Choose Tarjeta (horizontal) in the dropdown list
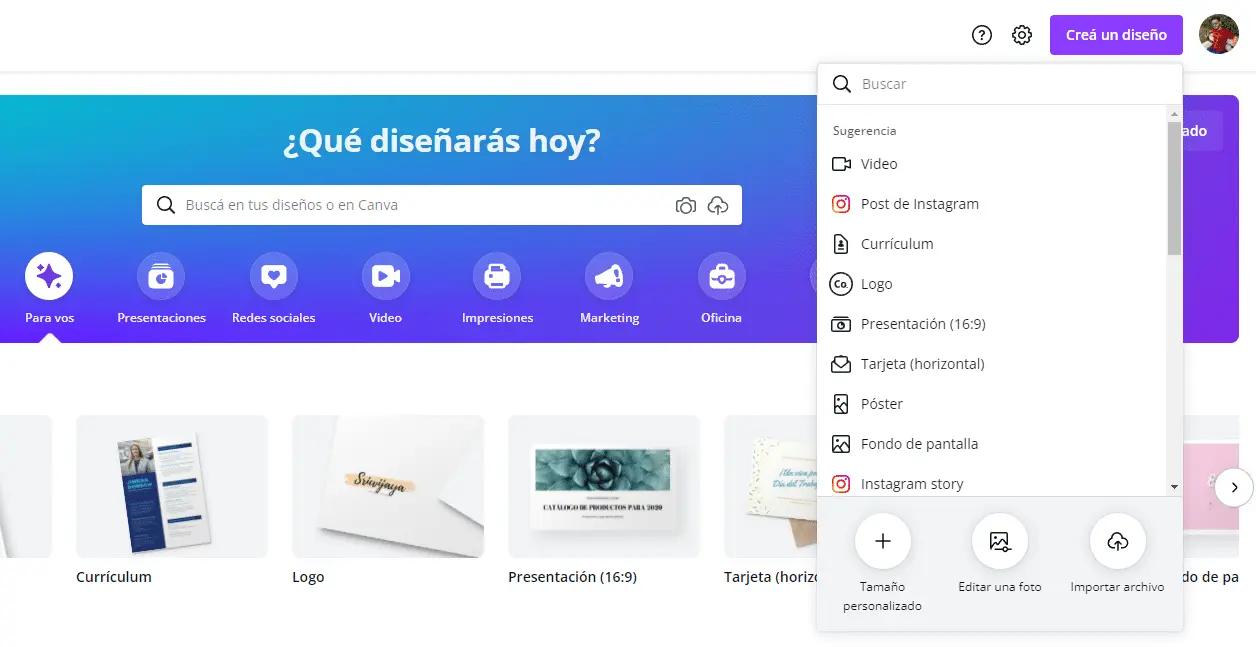The height and width of the screenshot is (647, 1256). click(x=992, y=364)
